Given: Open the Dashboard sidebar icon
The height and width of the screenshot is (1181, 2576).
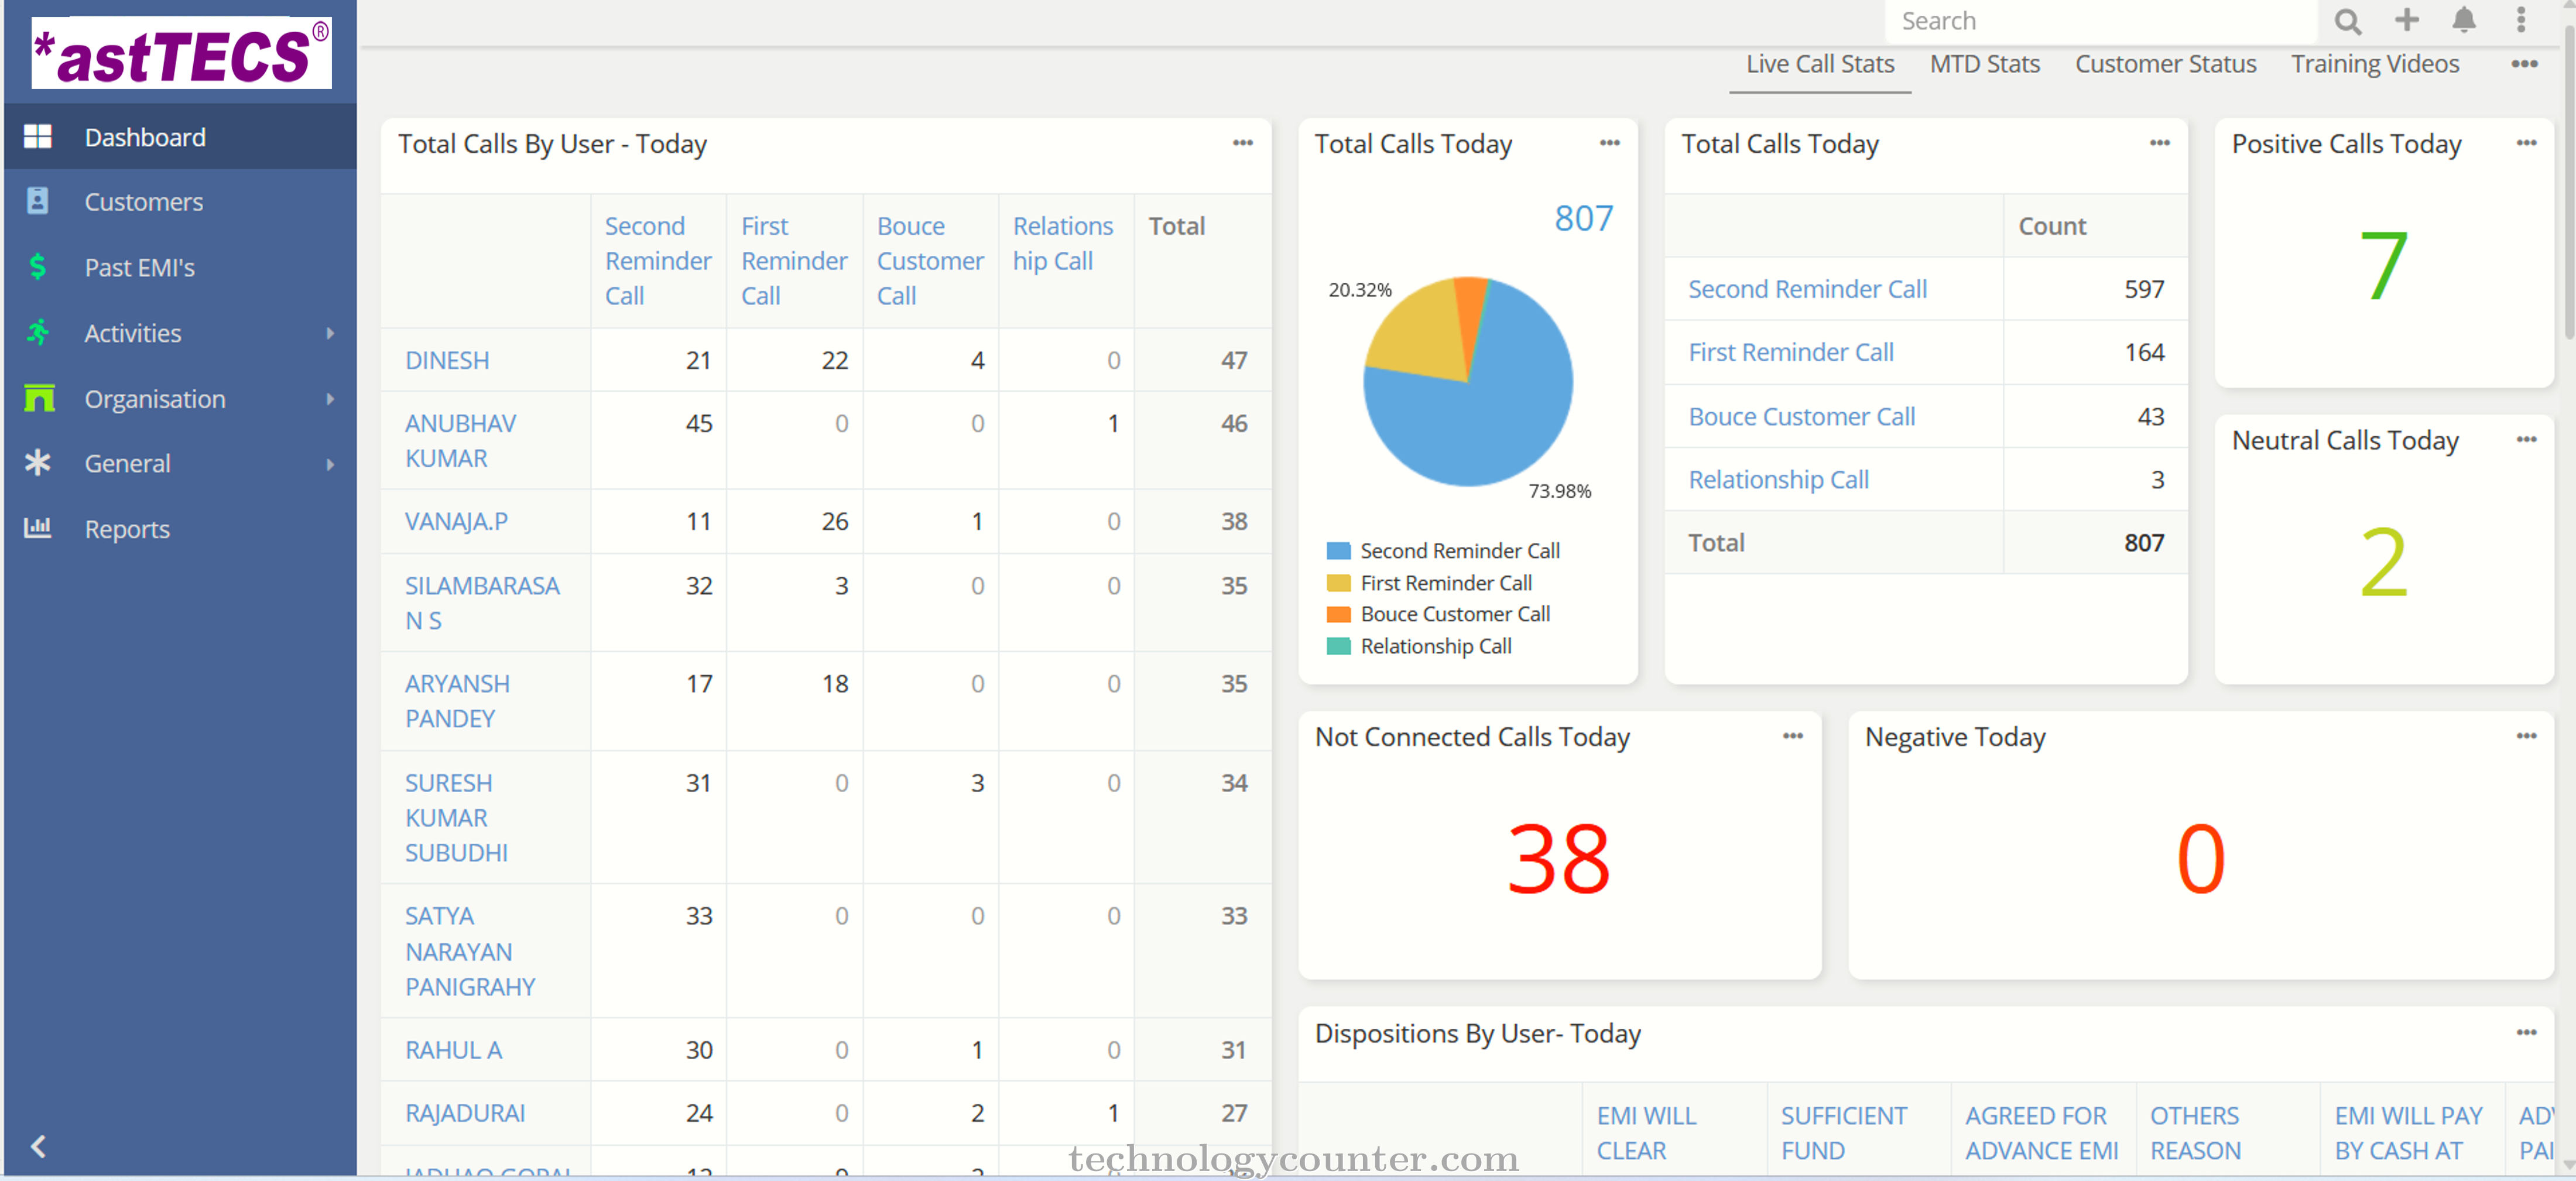Looking at the screenshot, I should point(37,137).
